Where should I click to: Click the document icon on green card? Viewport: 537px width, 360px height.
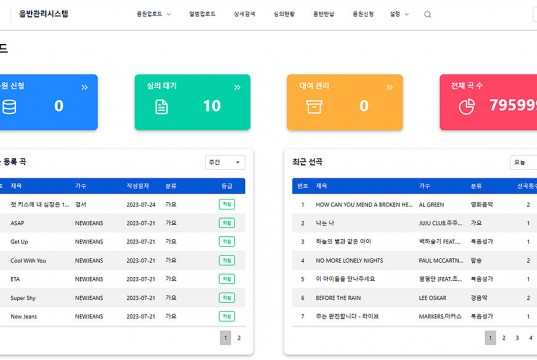coord(161,107)
